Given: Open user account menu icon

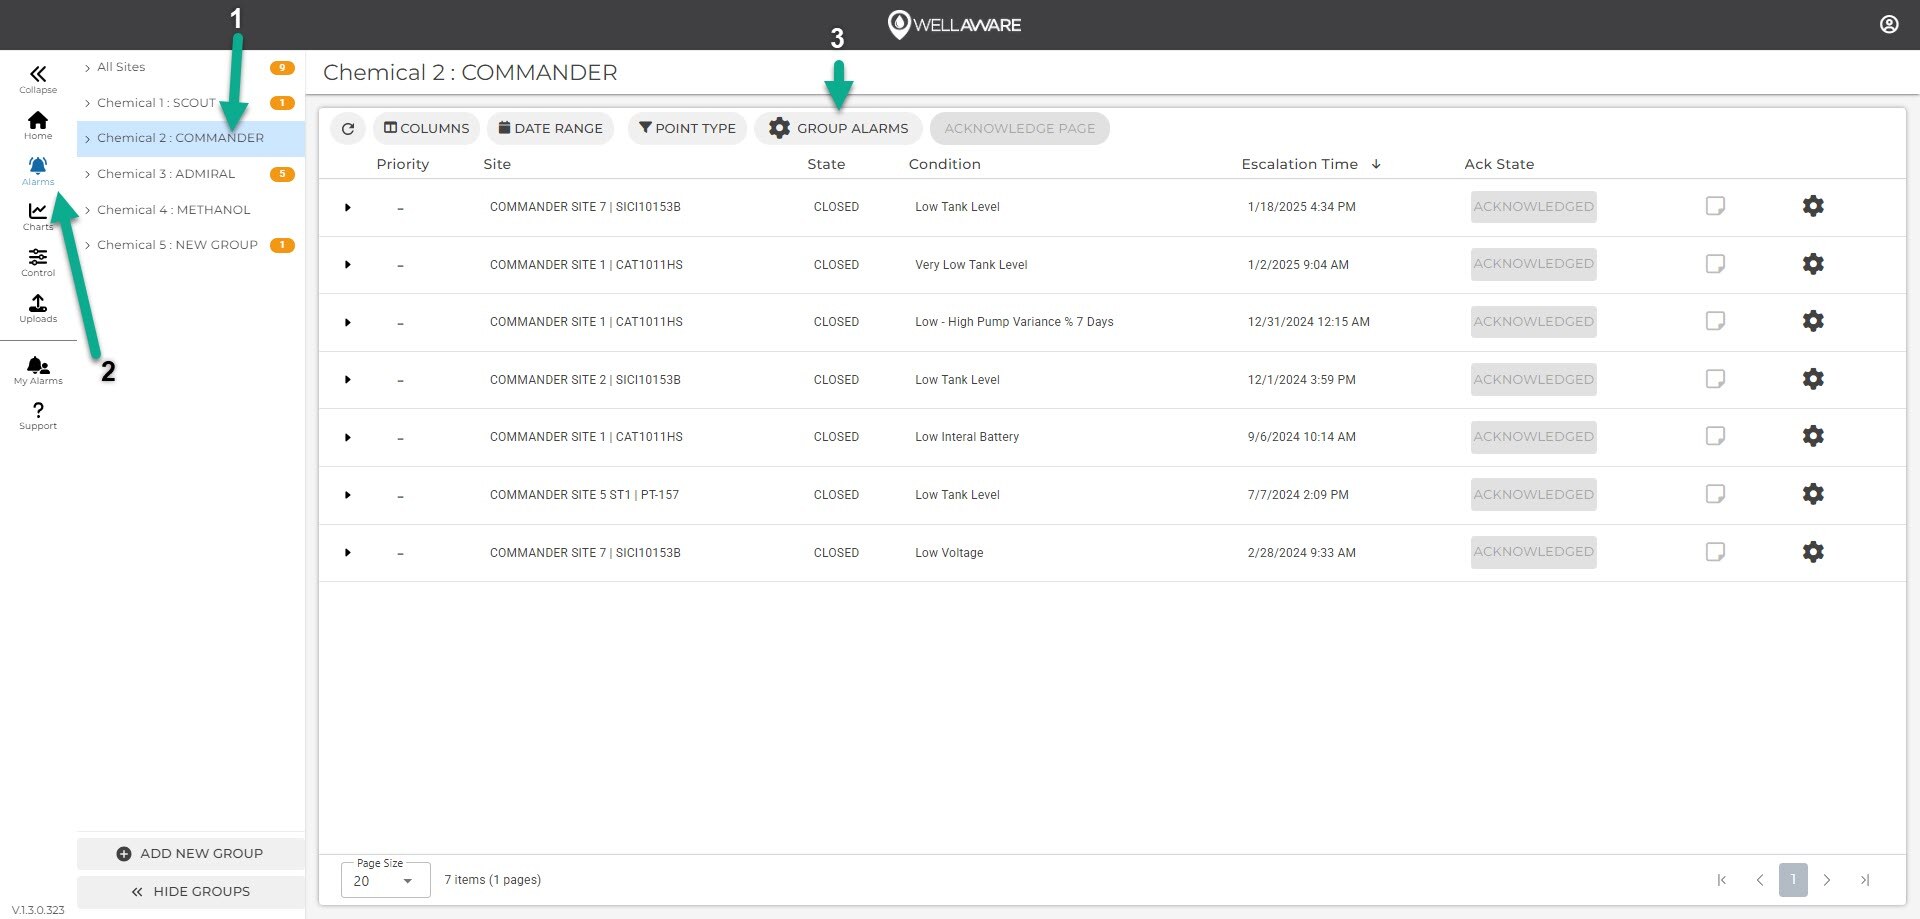Looking at the screenshot, I should tap(1889, 24).
